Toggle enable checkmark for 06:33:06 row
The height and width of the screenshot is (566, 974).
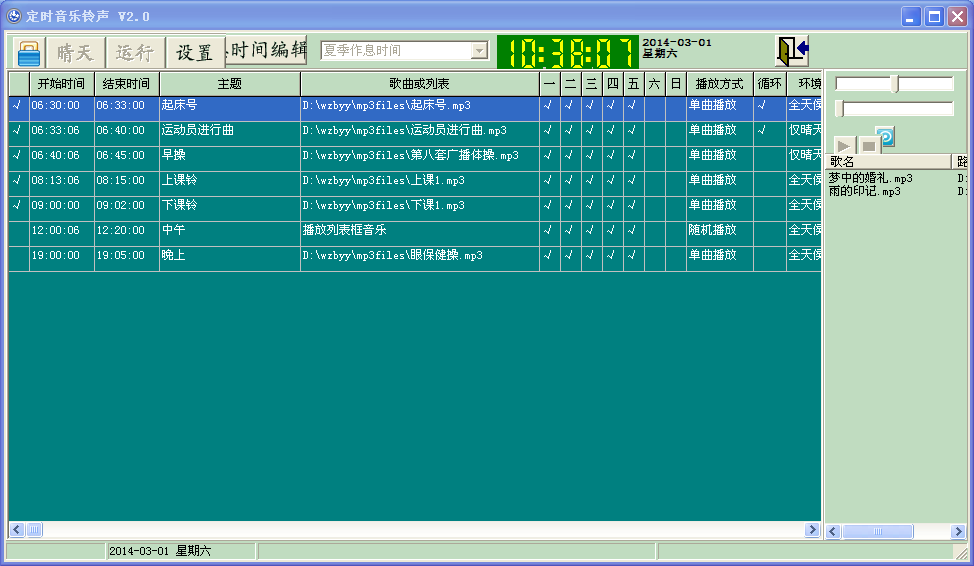19,130
